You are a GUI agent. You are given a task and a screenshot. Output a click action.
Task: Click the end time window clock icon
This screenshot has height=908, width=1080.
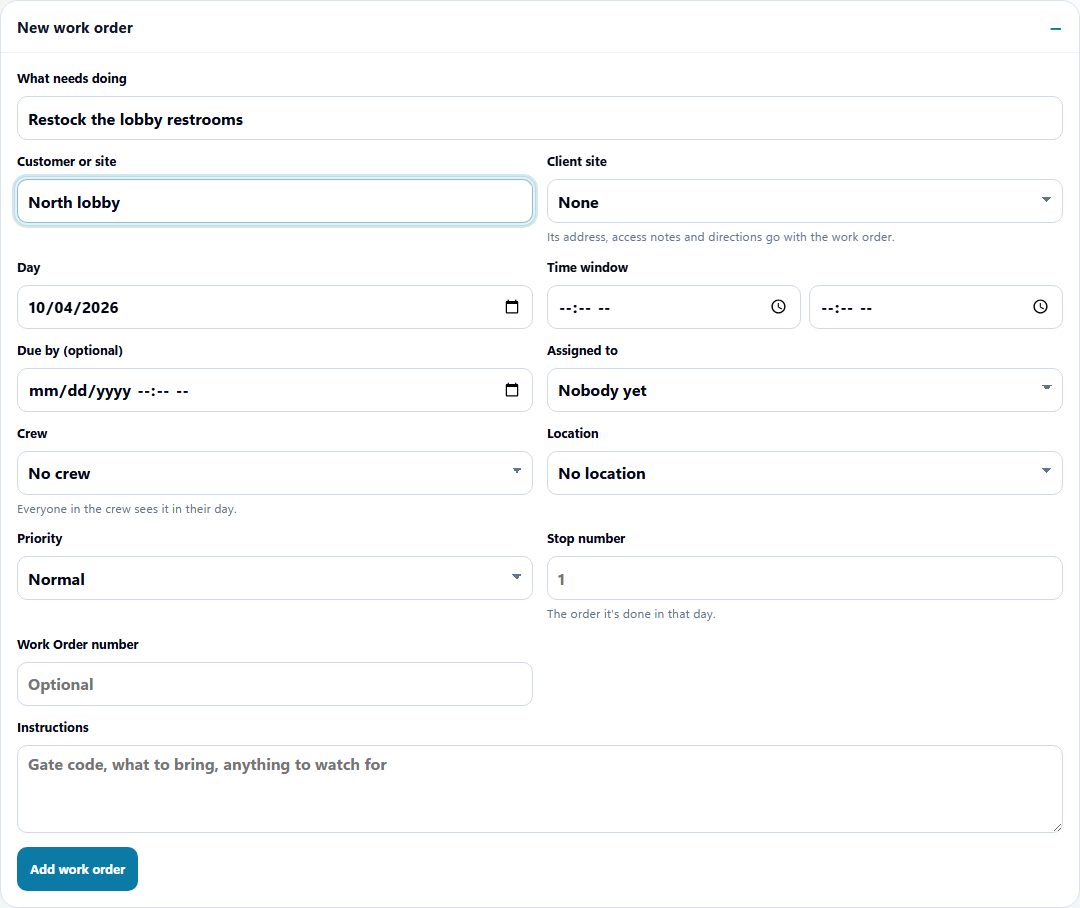click(1040, 307)
